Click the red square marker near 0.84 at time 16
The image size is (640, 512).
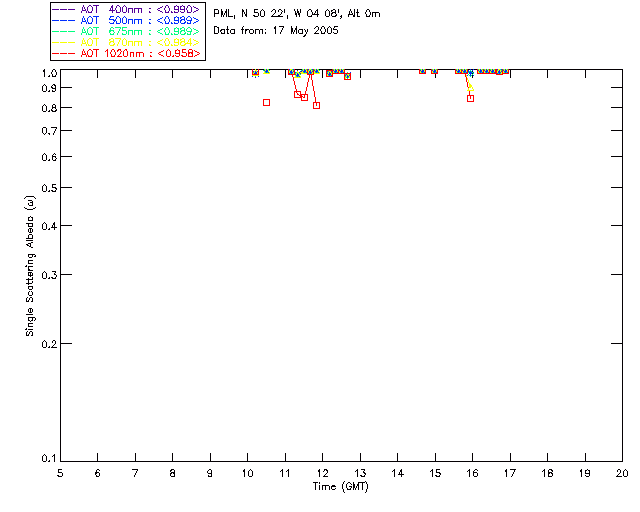(x=471, y=98)
